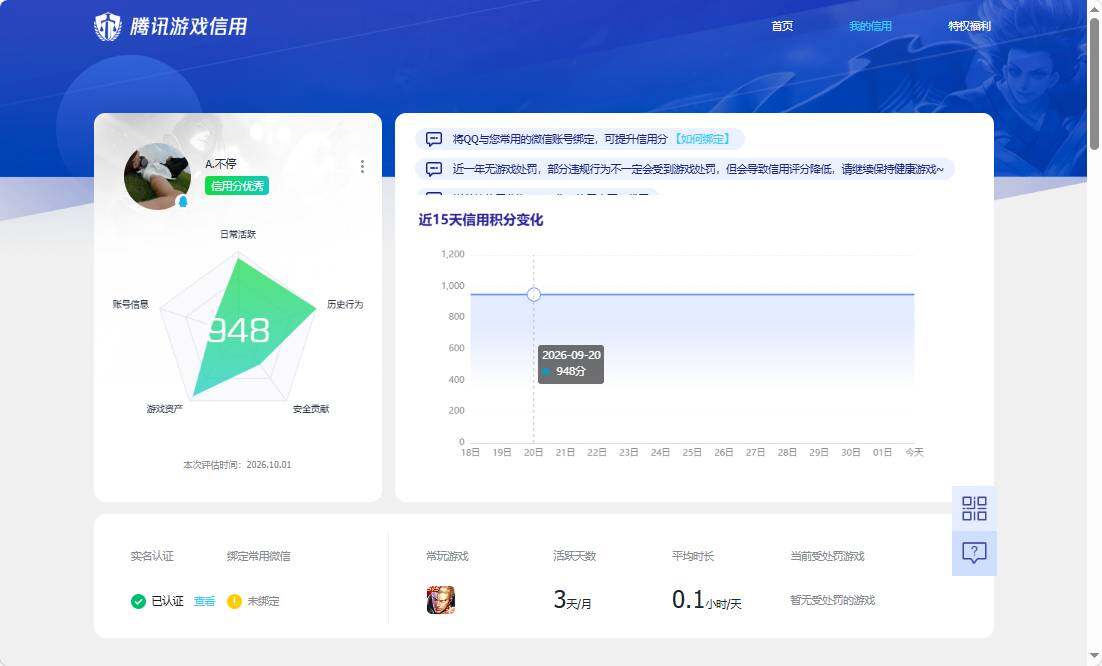Click the 2026-09-20 948分 tooltip
This screenshot has width=1102, height=666.
tap(571, 364)
